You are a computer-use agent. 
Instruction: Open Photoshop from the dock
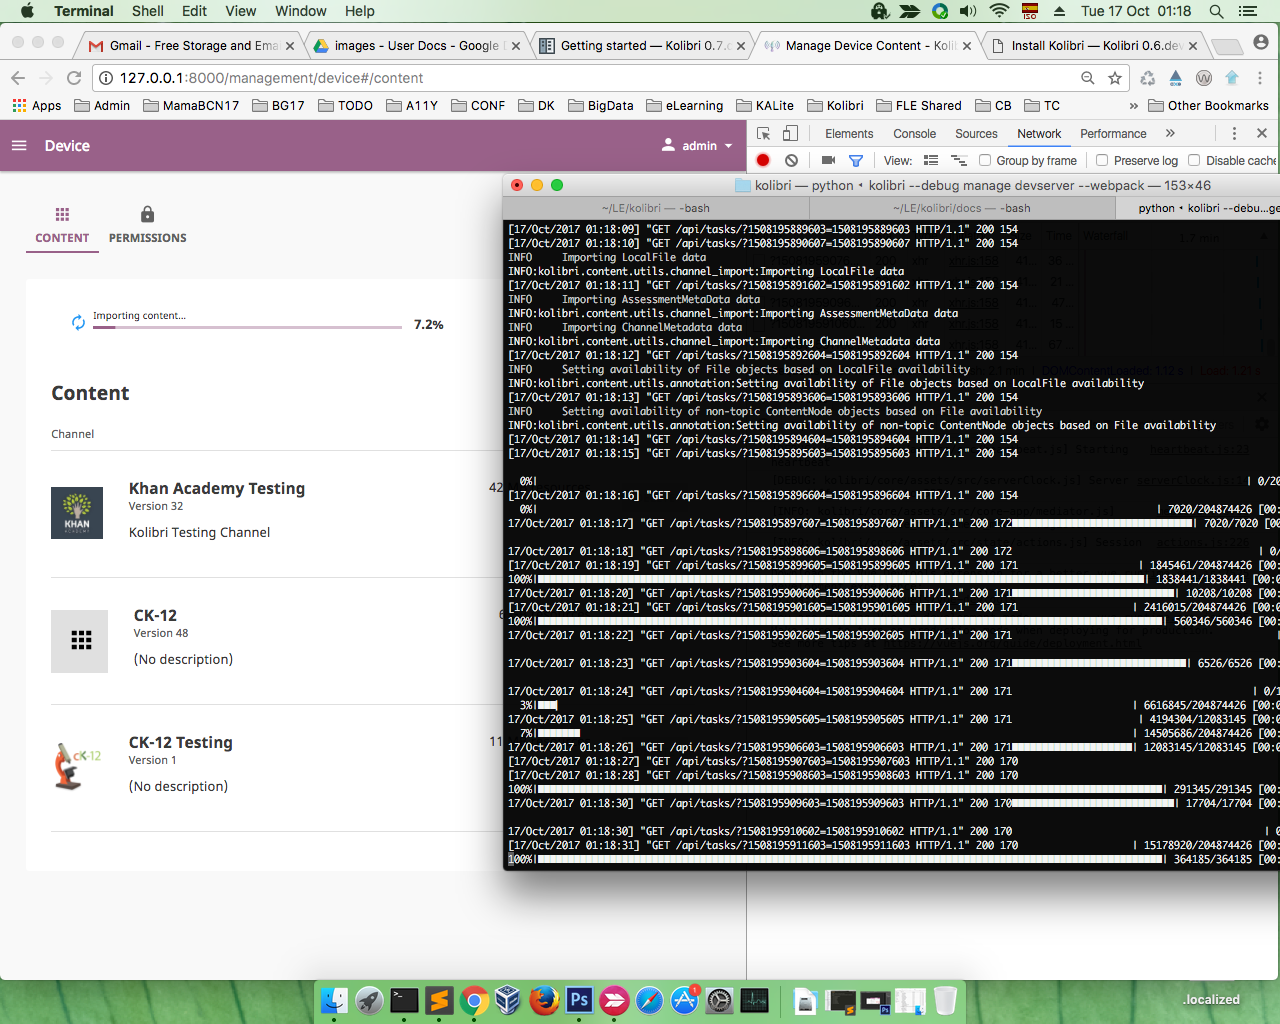click(579, 1000)
